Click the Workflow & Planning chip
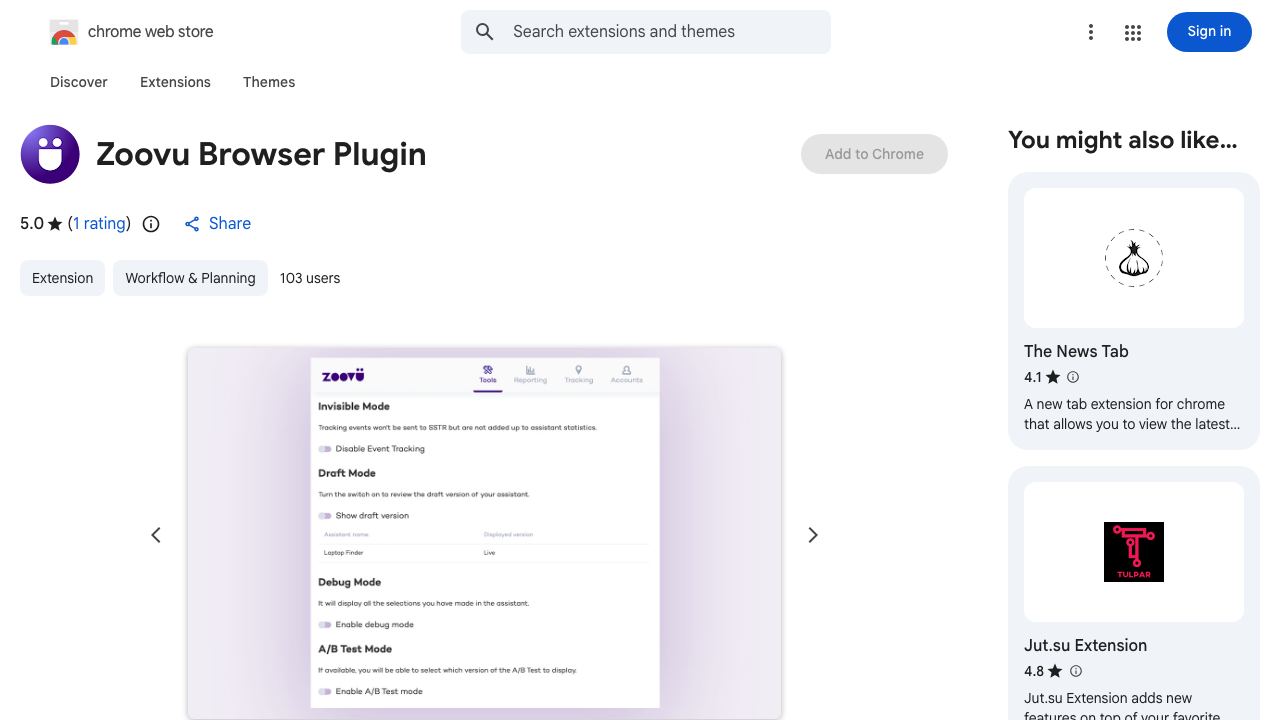This screenshot has height=720, width=1280. click(190, 278)
